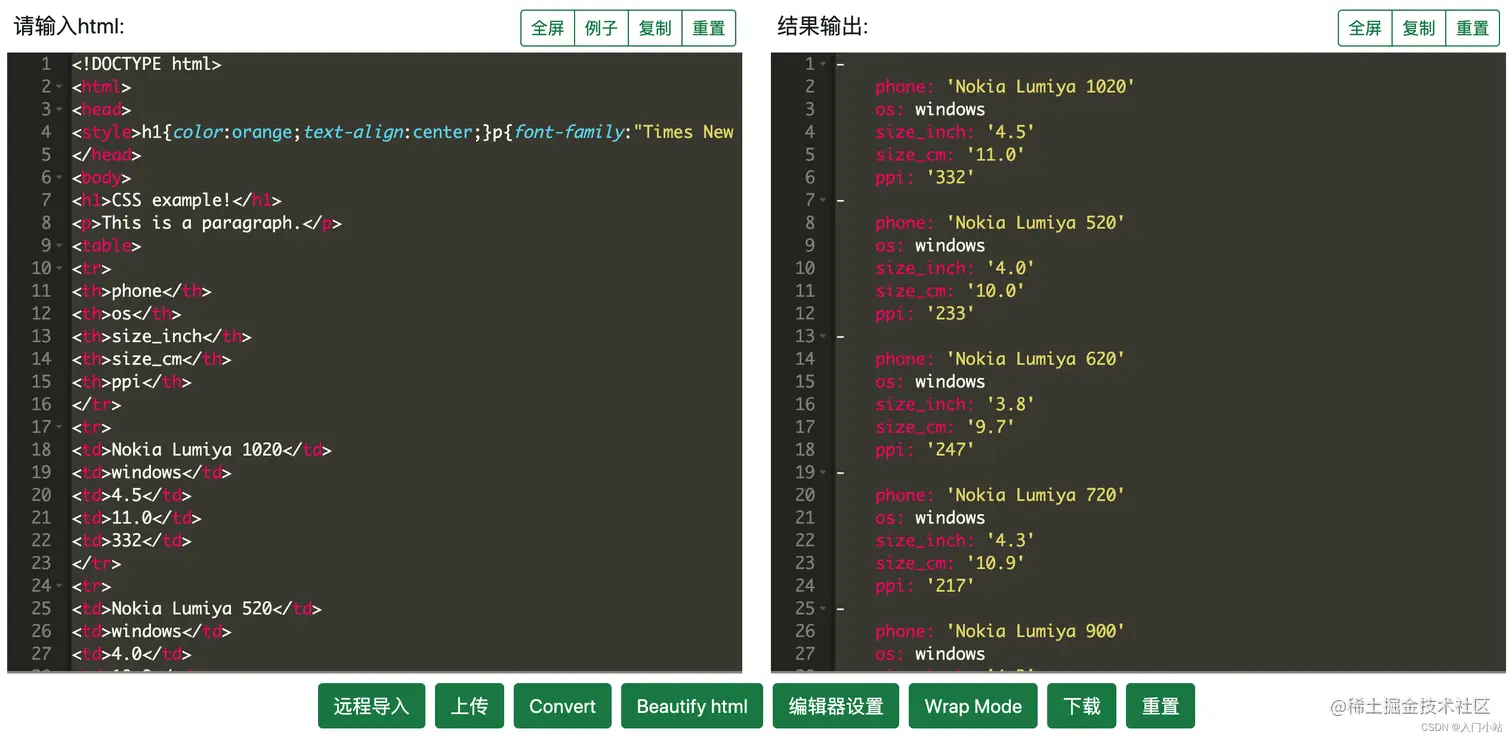Click output line ppi: '247'

925,450
